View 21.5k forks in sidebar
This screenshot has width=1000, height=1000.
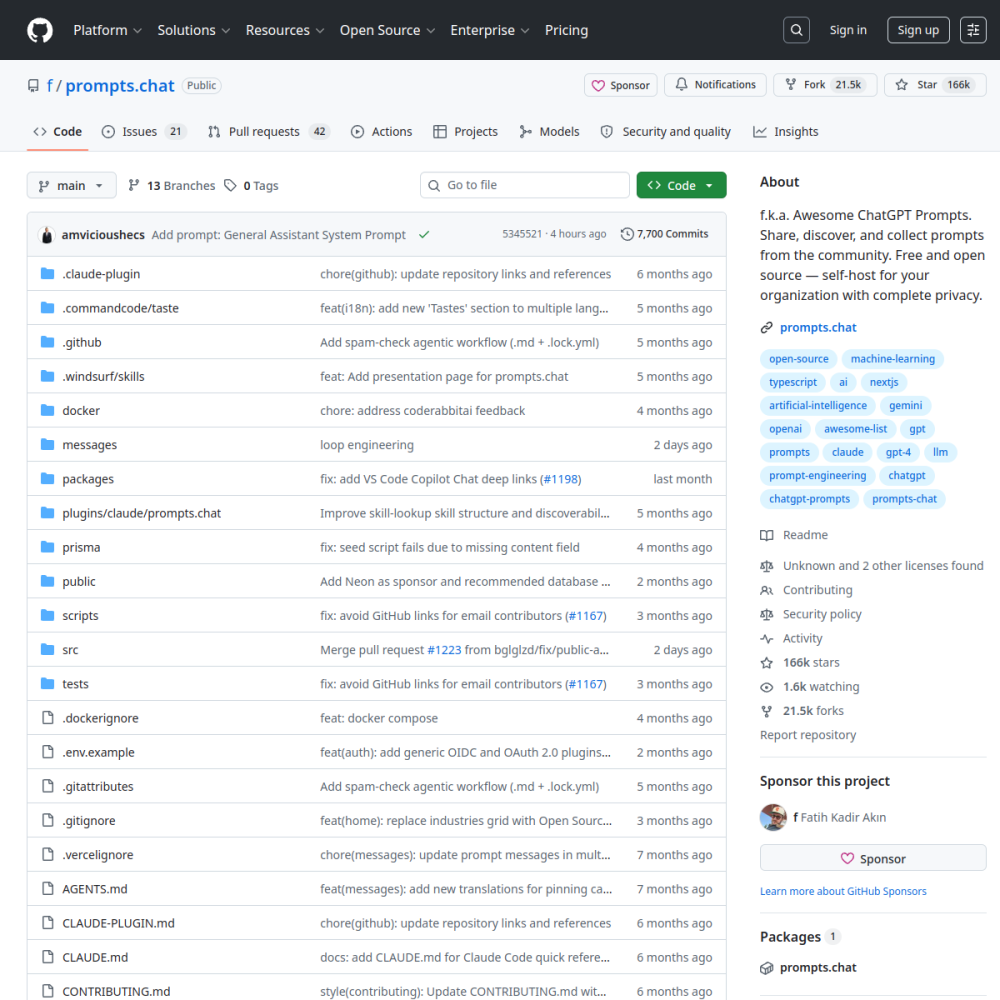(x=802, y=710)
